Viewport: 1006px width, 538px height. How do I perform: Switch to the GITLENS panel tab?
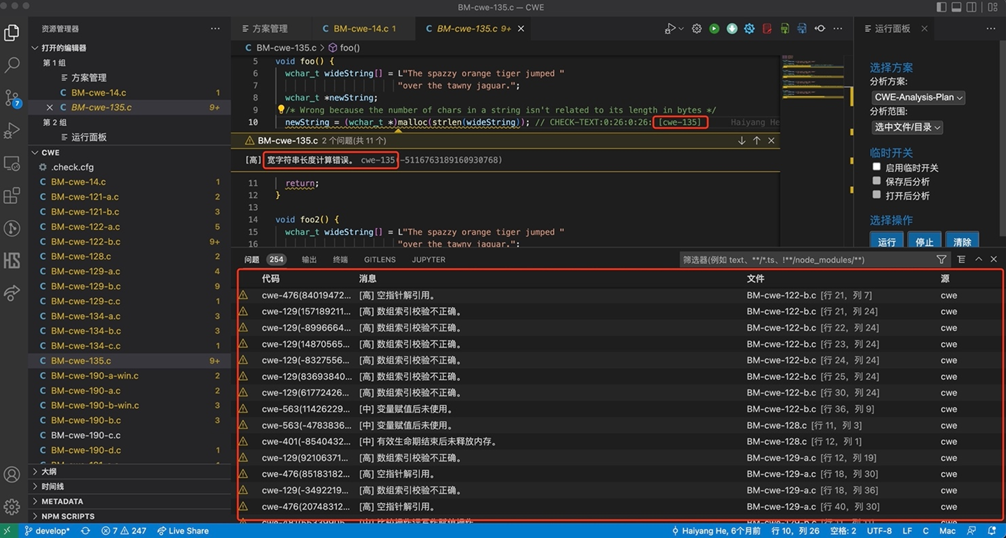380,260
